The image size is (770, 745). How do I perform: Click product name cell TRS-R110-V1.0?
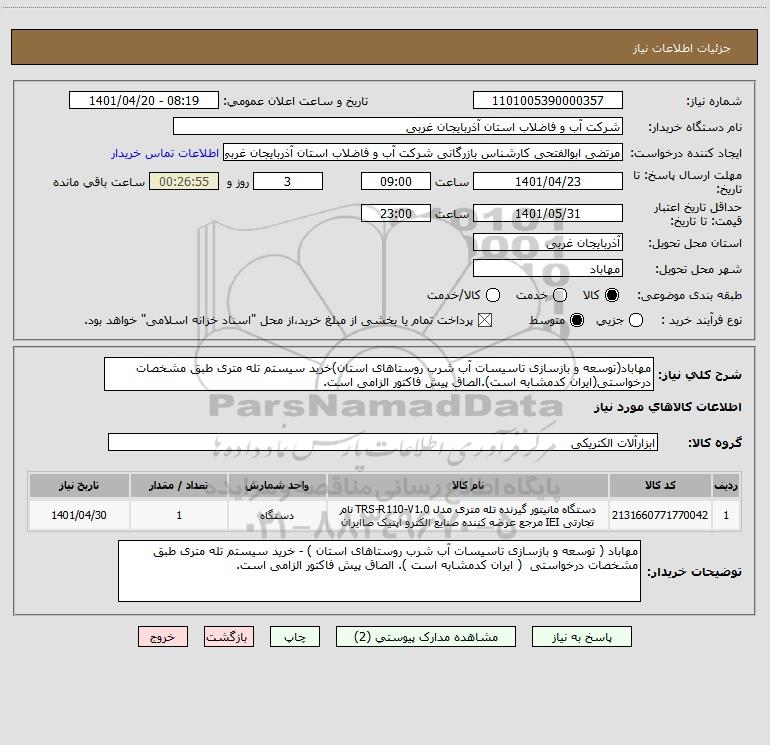click(x=468, y=515)
